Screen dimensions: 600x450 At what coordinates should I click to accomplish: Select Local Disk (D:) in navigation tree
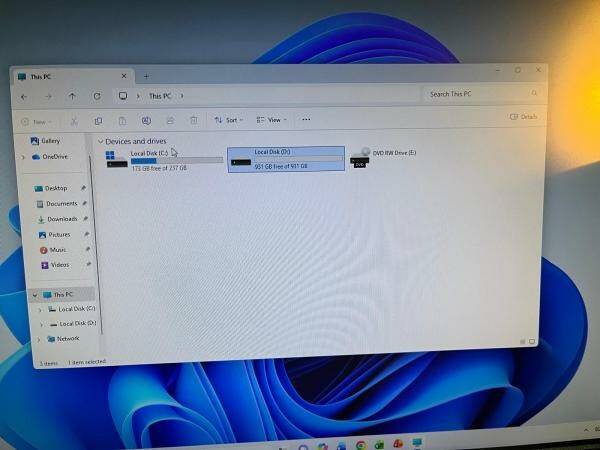tap(73, 324)
